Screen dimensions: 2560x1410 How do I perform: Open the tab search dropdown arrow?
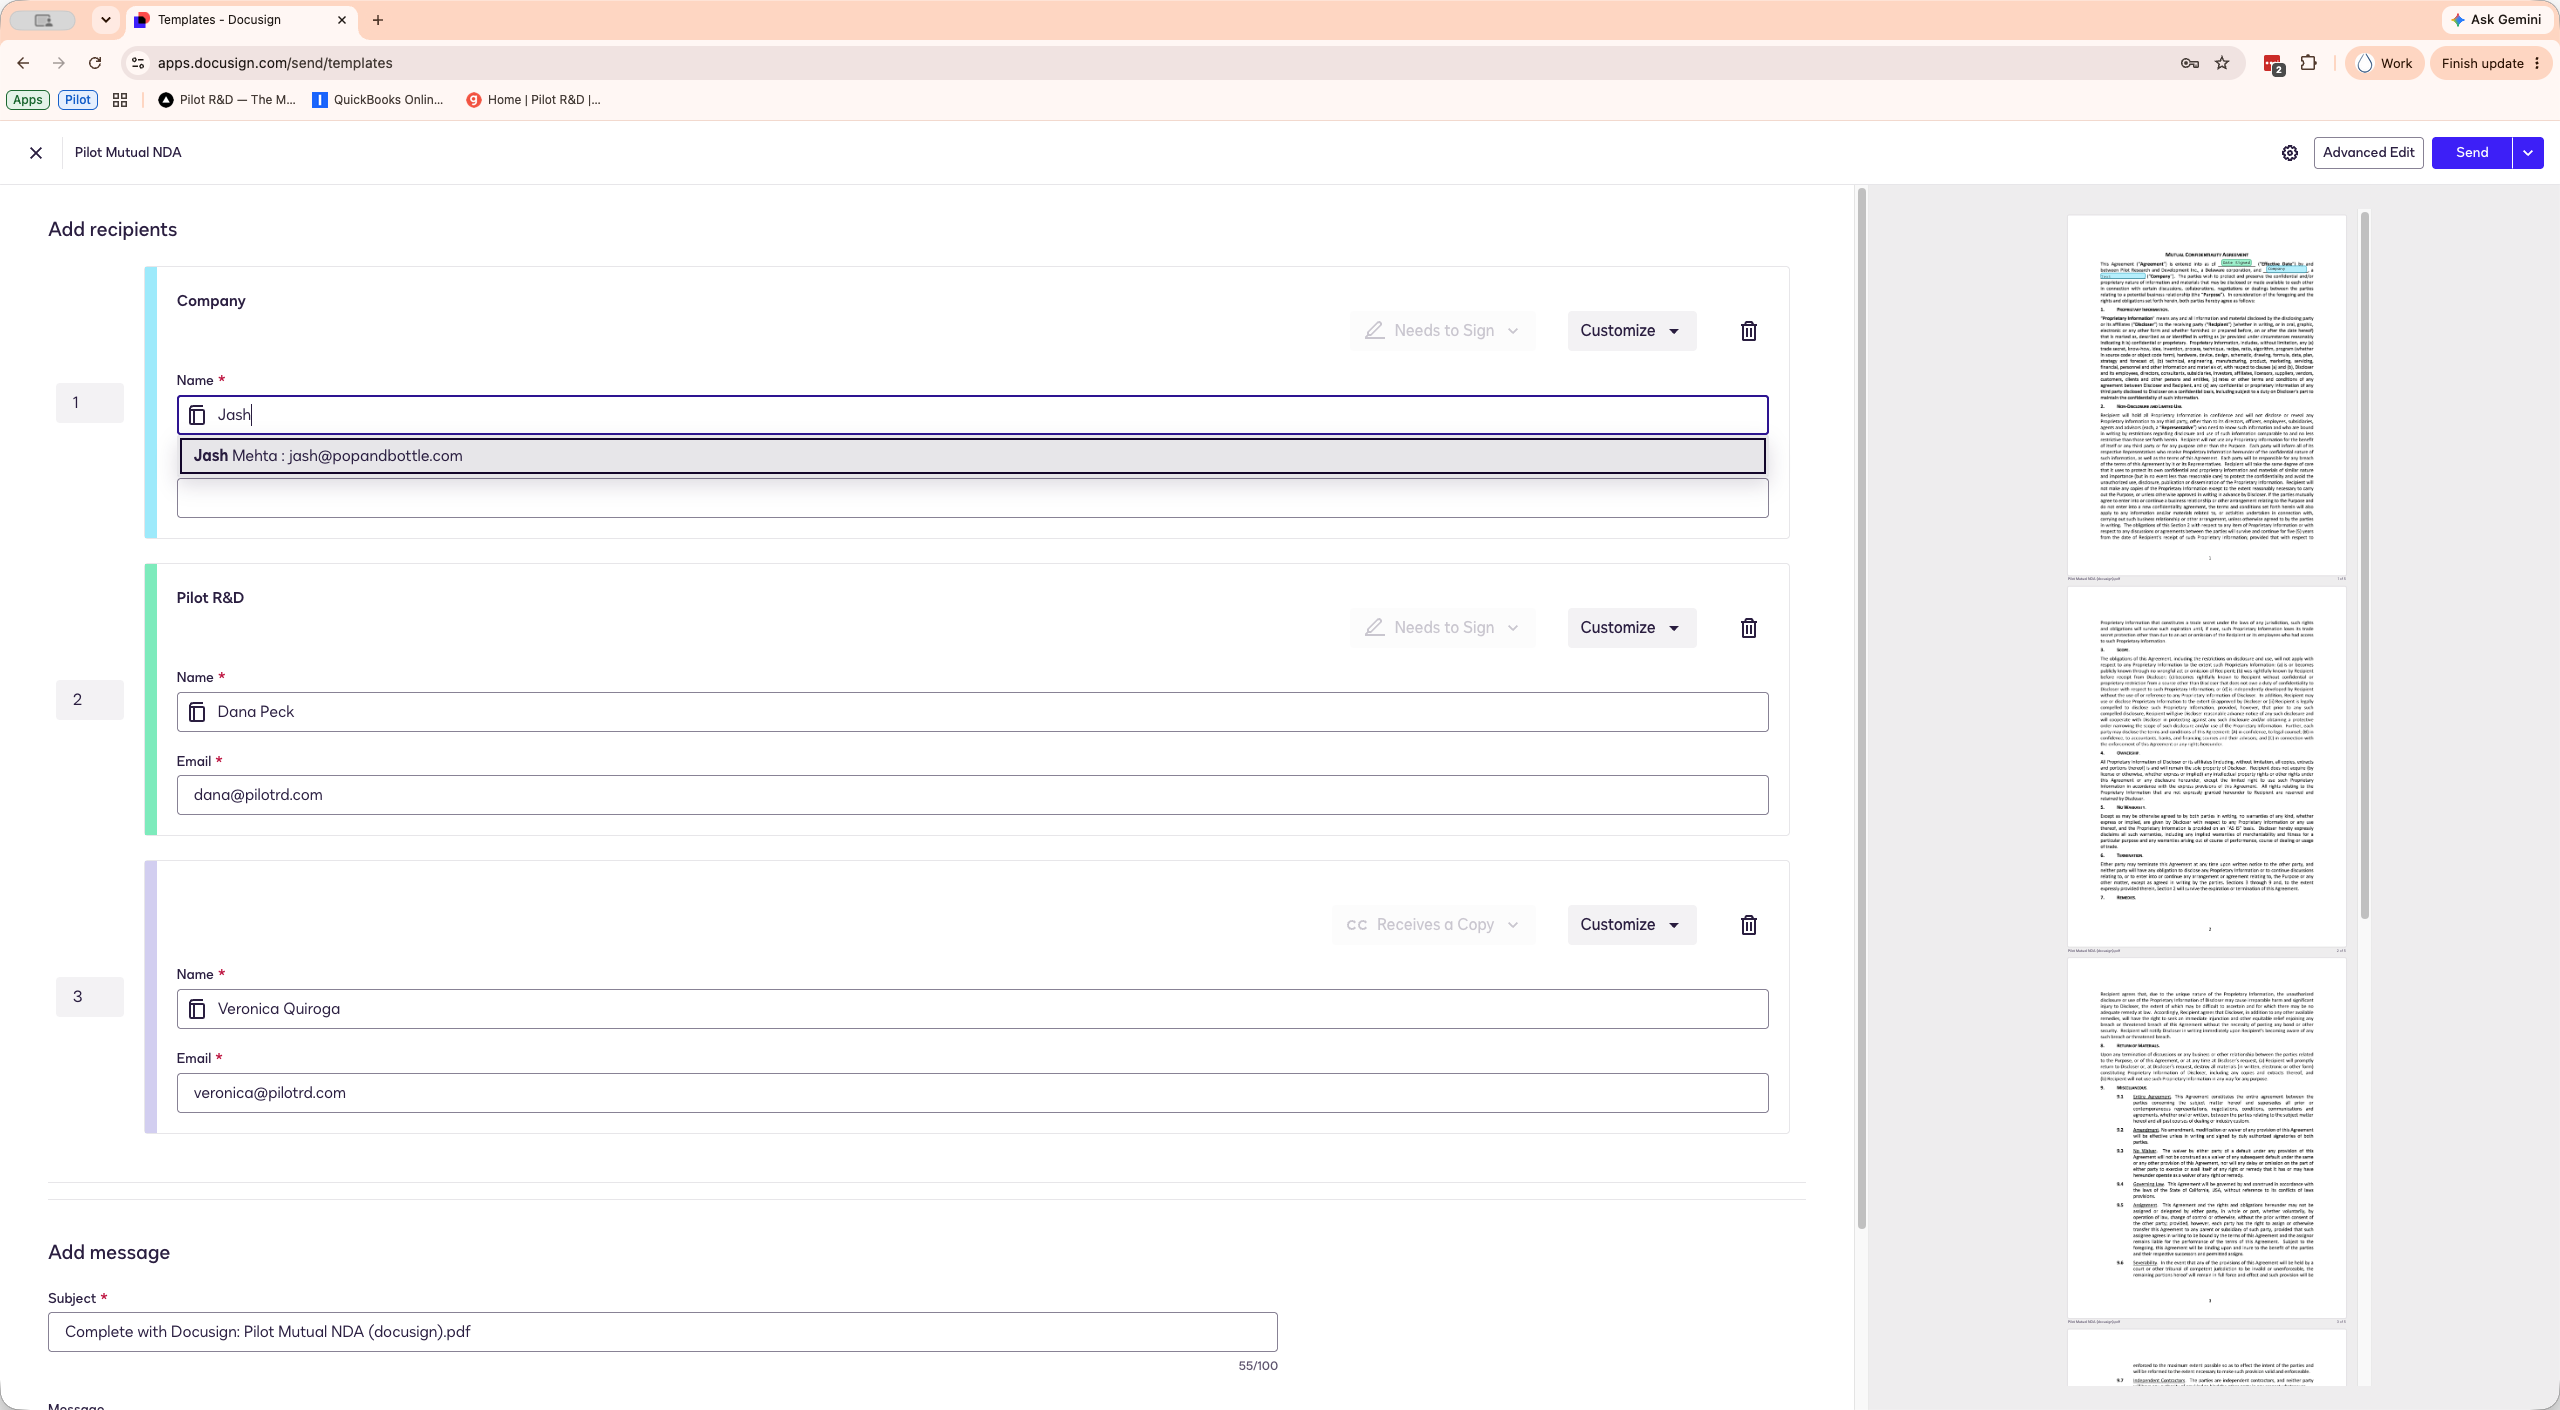click(x=105, y=20)
